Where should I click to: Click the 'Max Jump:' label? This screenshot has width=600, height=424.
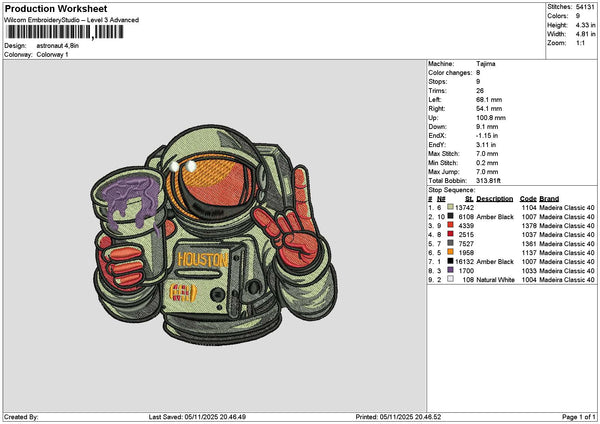pyautogui.click(x=444, y=172)
